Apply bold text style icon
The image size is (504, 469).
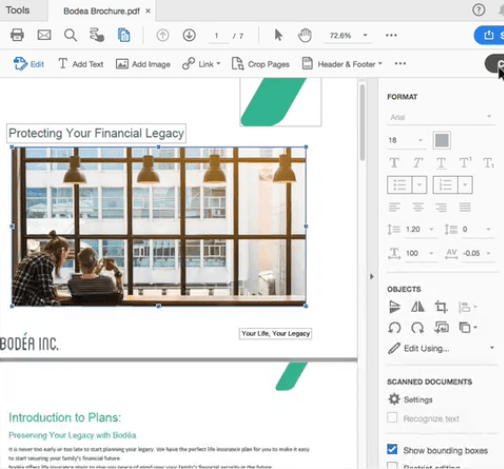point(394,163)
